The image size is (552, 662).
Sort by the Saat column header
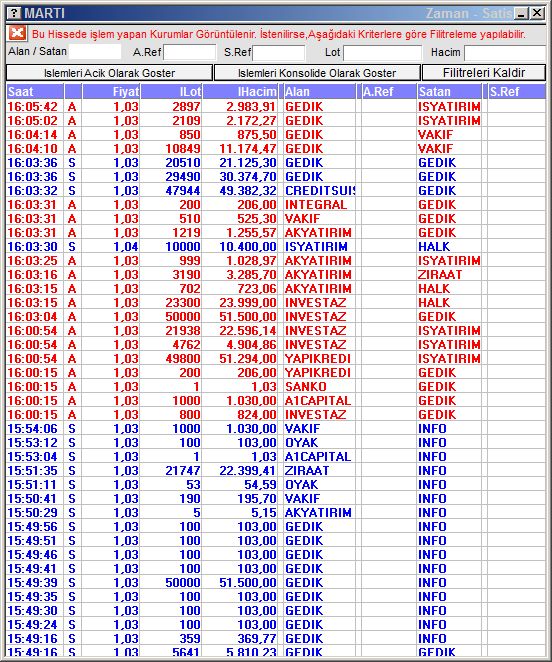pyautogui.click(x=35, y=92)
